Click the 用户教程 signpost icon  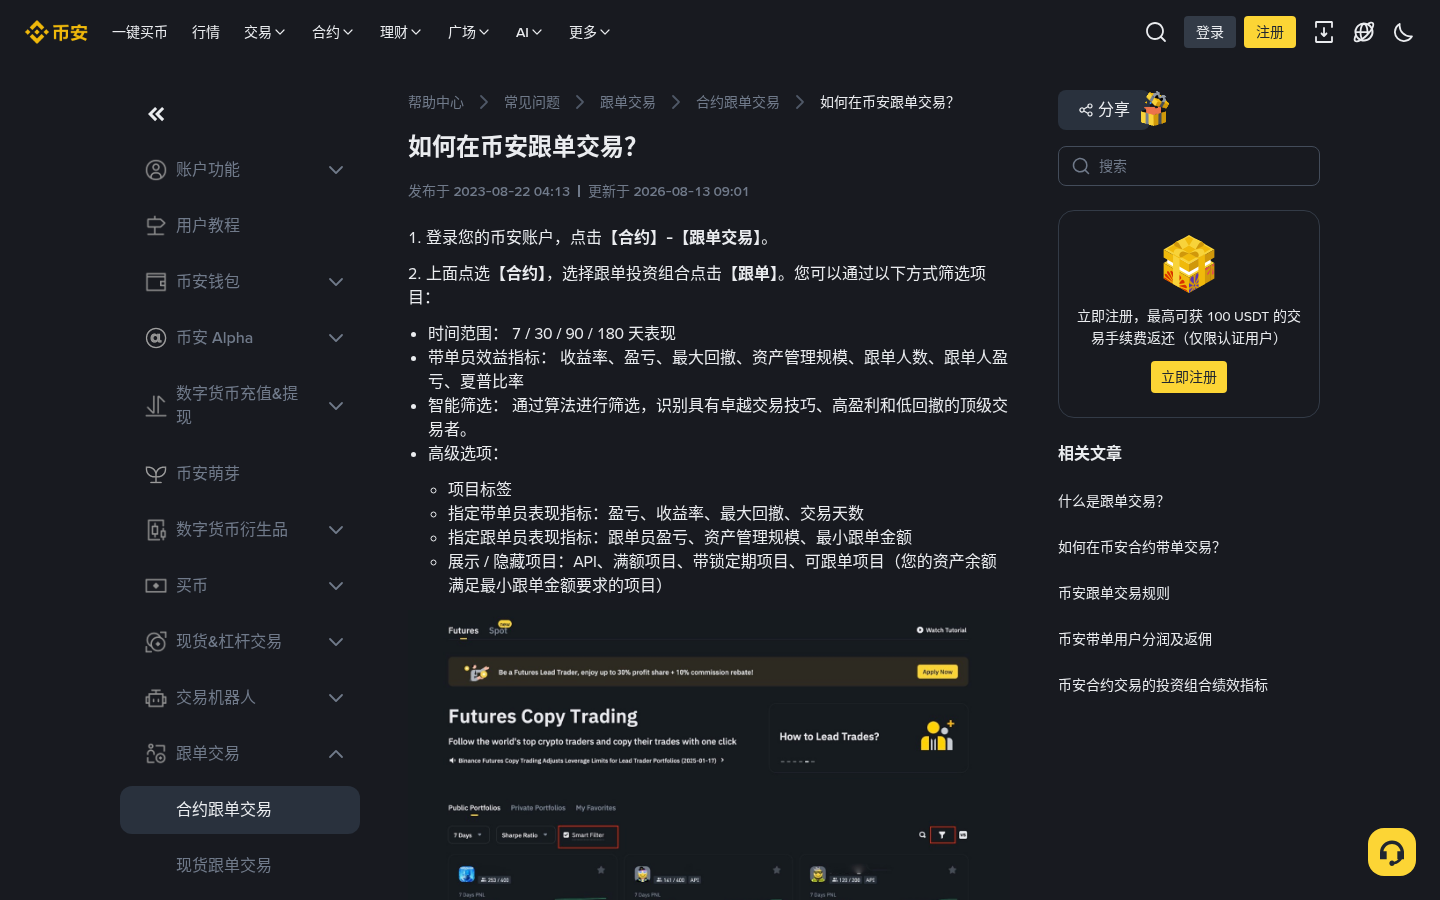[x=156, y=226]
